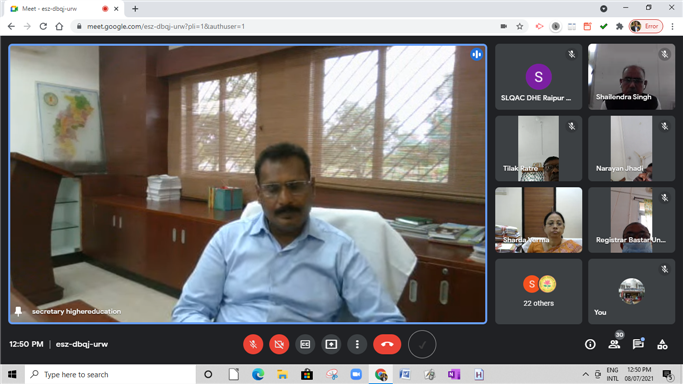The image size is (683, 384).
Task: Open meeting details info icon
Action: click(590, 344)
